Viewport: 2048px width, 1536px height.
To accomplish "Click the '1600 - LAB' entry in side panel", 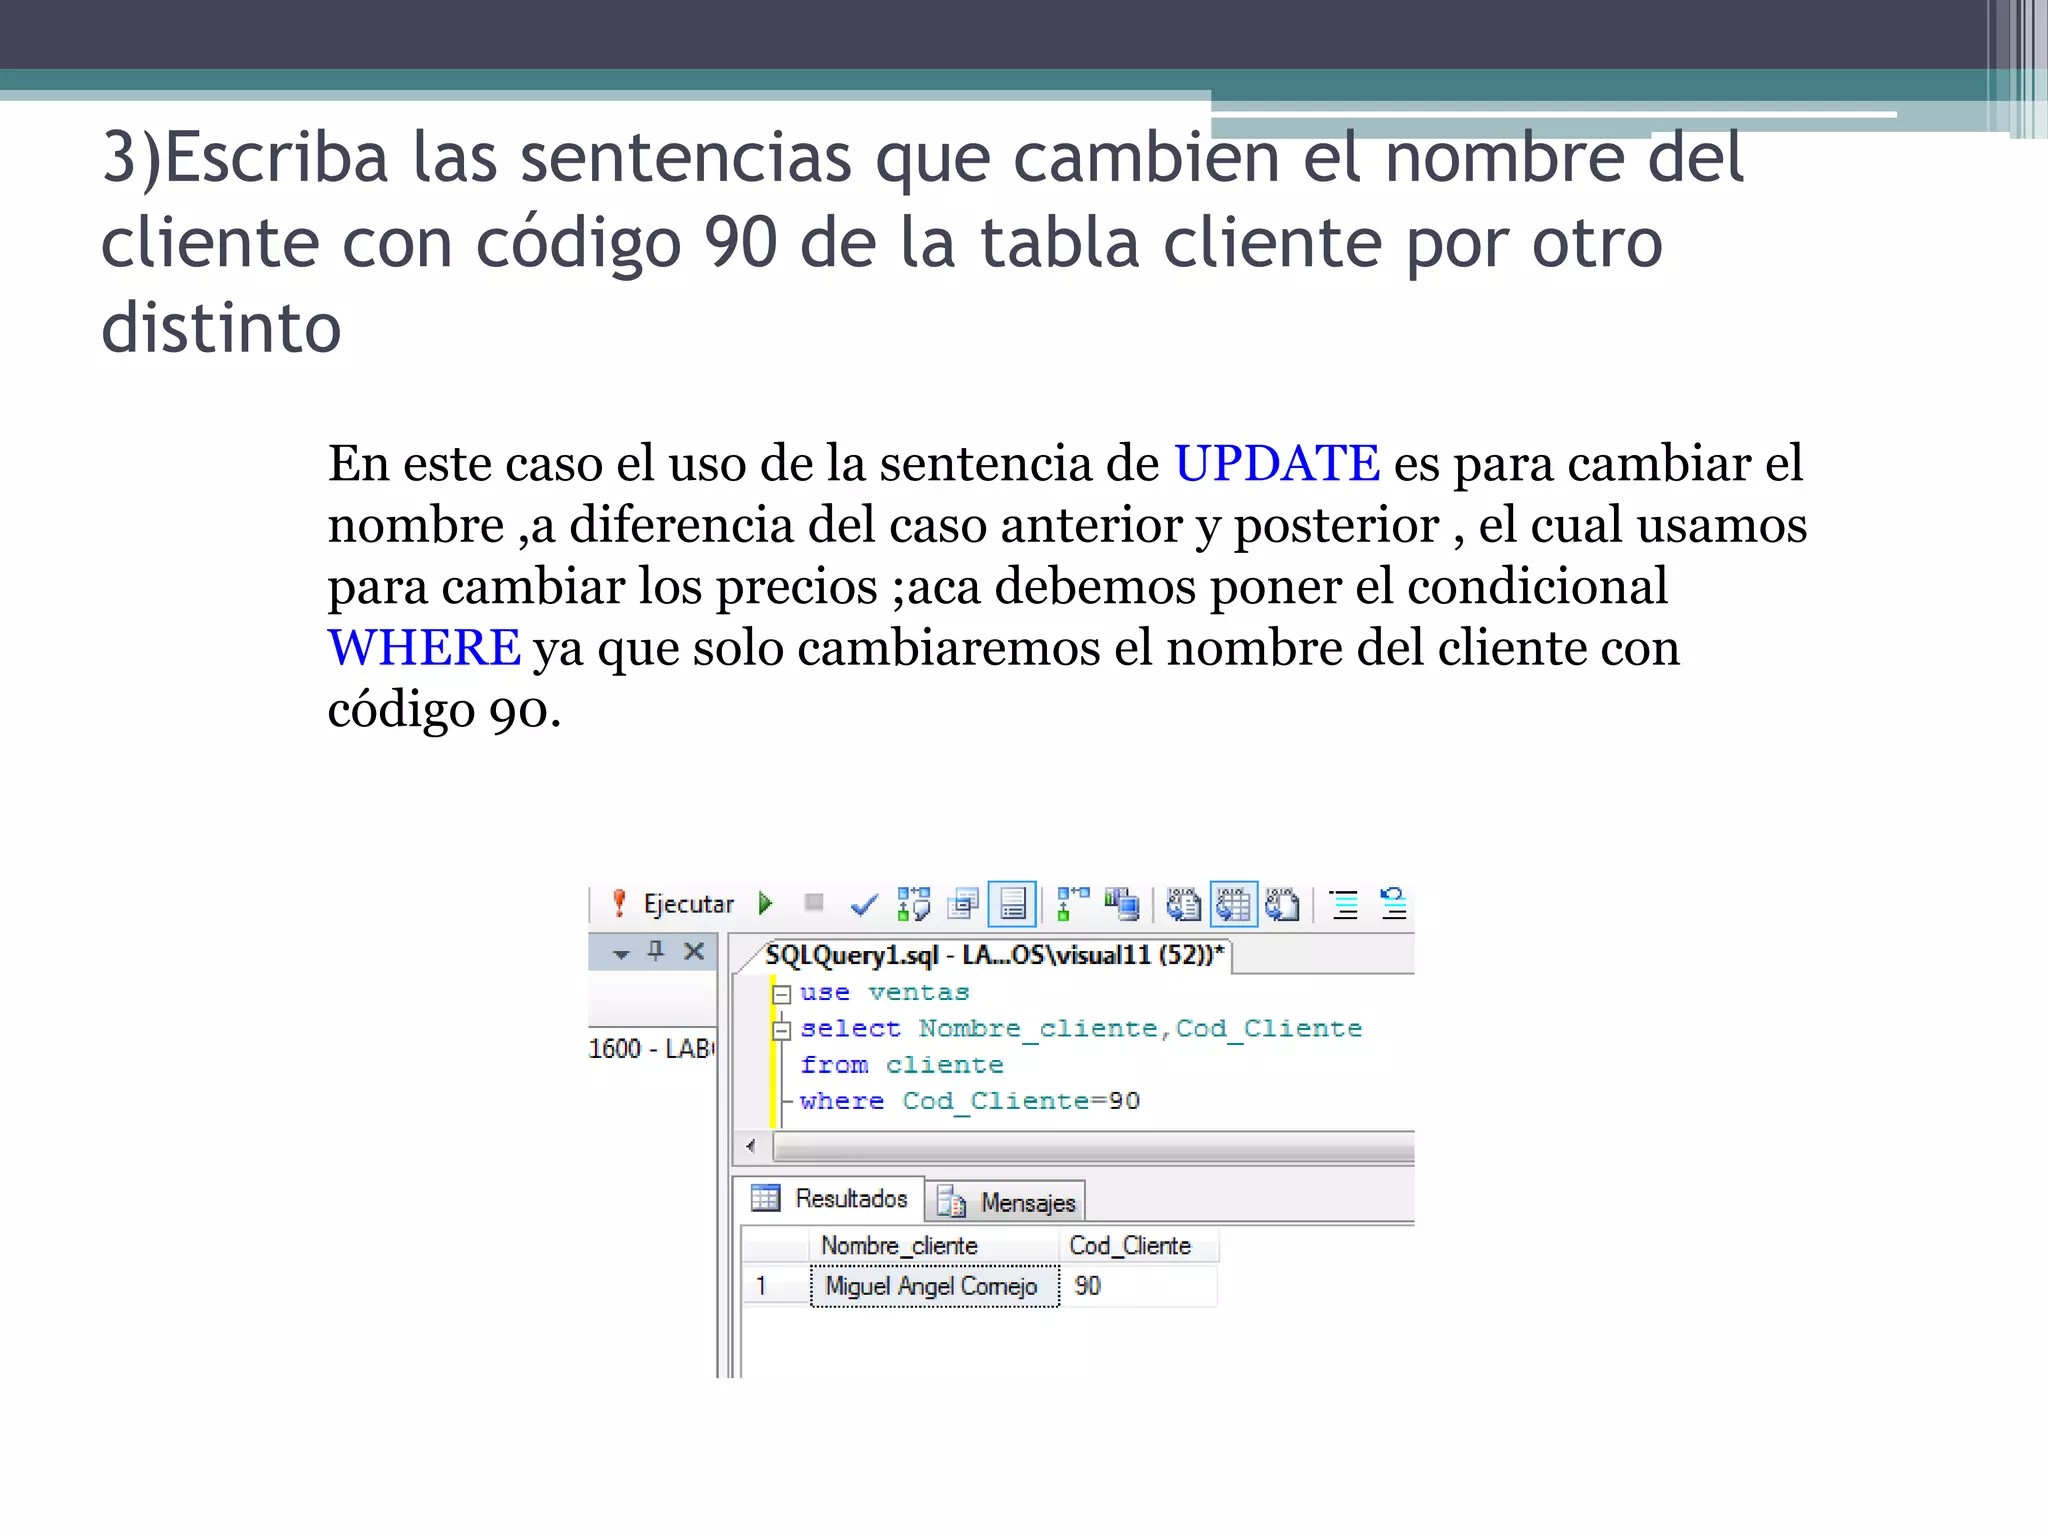I will (651, 1048).
